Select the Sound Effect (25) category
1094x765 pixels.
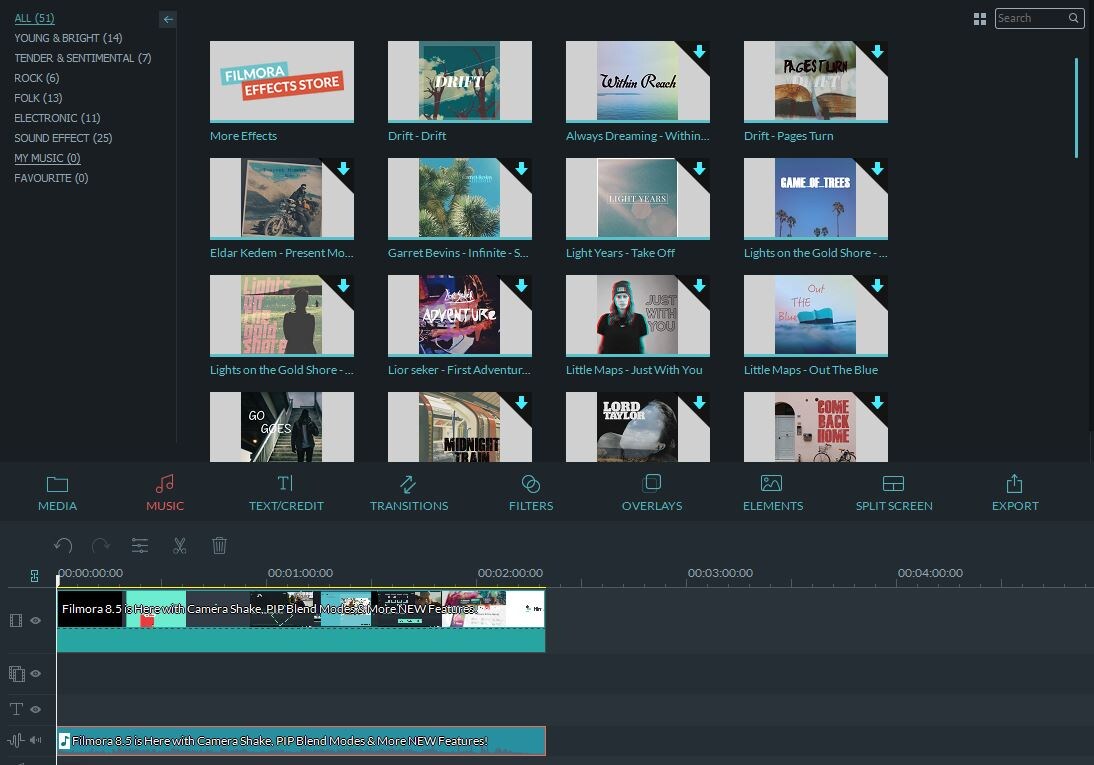click(63, 138)
